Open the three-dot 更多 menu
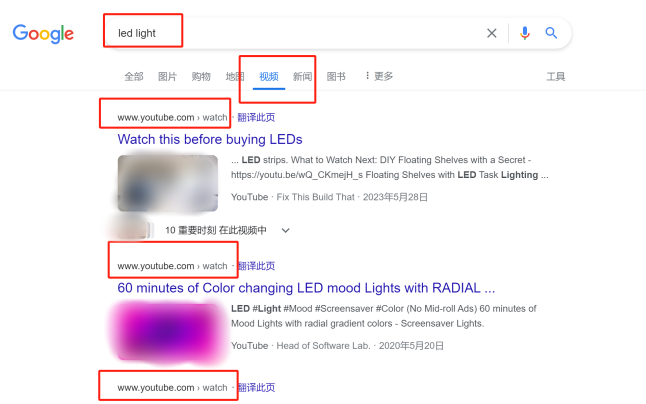The height and width of the screenshot is (404, 646). point(379,76)
